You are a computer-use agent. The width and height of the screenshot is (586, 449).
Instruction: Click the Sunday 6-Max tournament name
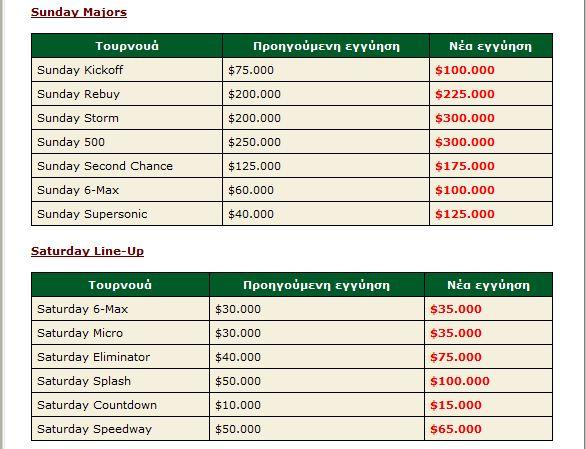tap(78, 190)
